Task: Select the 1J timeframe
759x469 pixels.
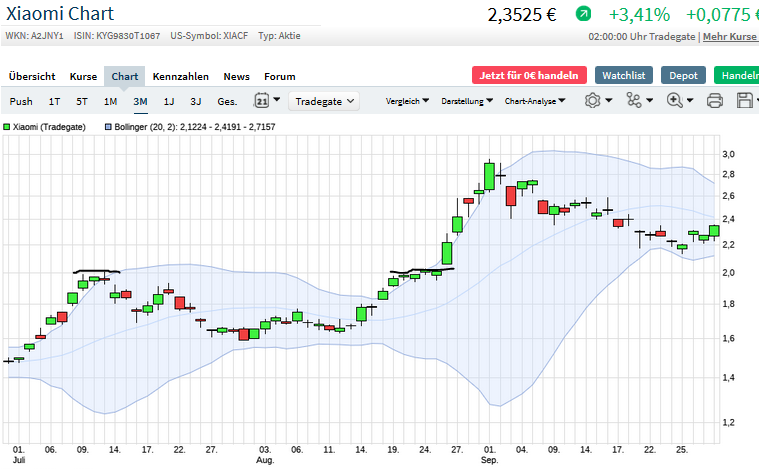Action: click(x=169, y=102)
